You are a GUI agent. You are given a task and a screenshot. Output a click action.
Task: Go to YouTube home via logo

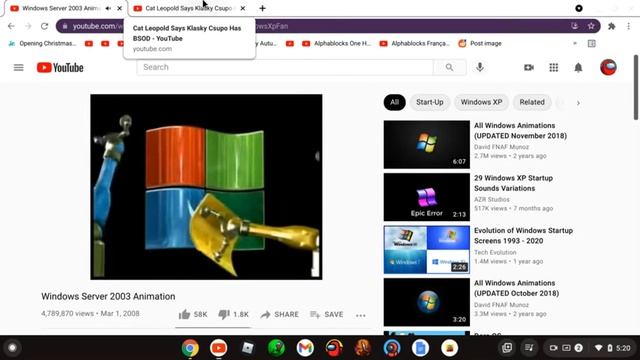(x=60, y=67)
